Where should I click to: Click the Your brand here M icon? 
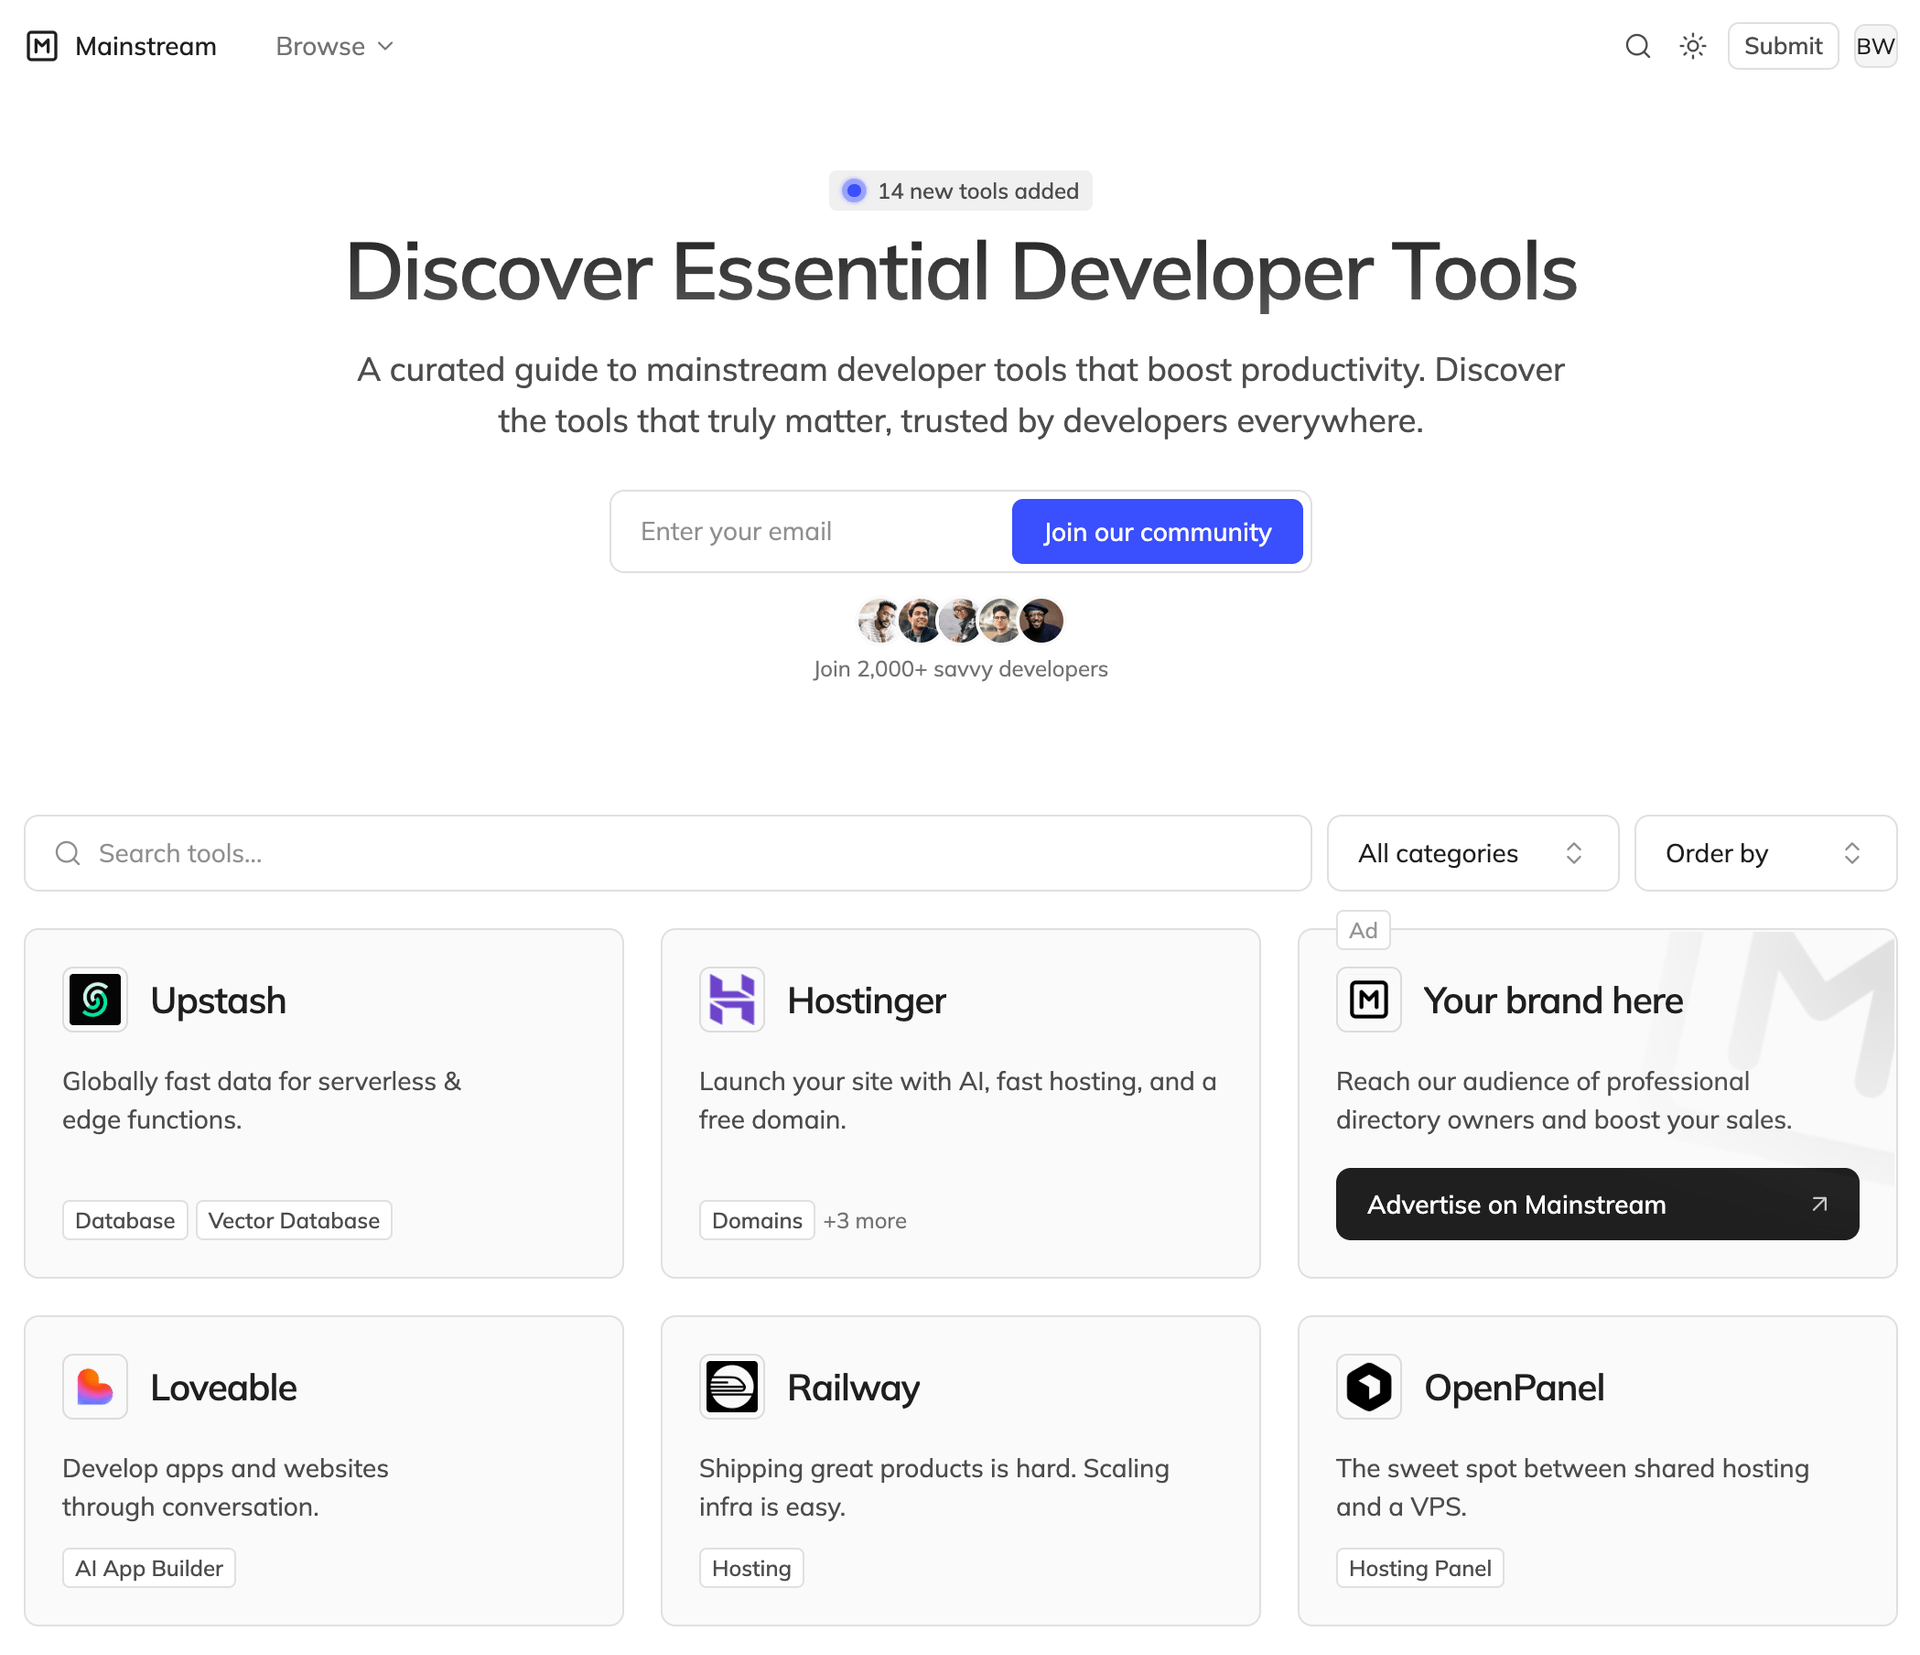click(x=1368, y=999)
